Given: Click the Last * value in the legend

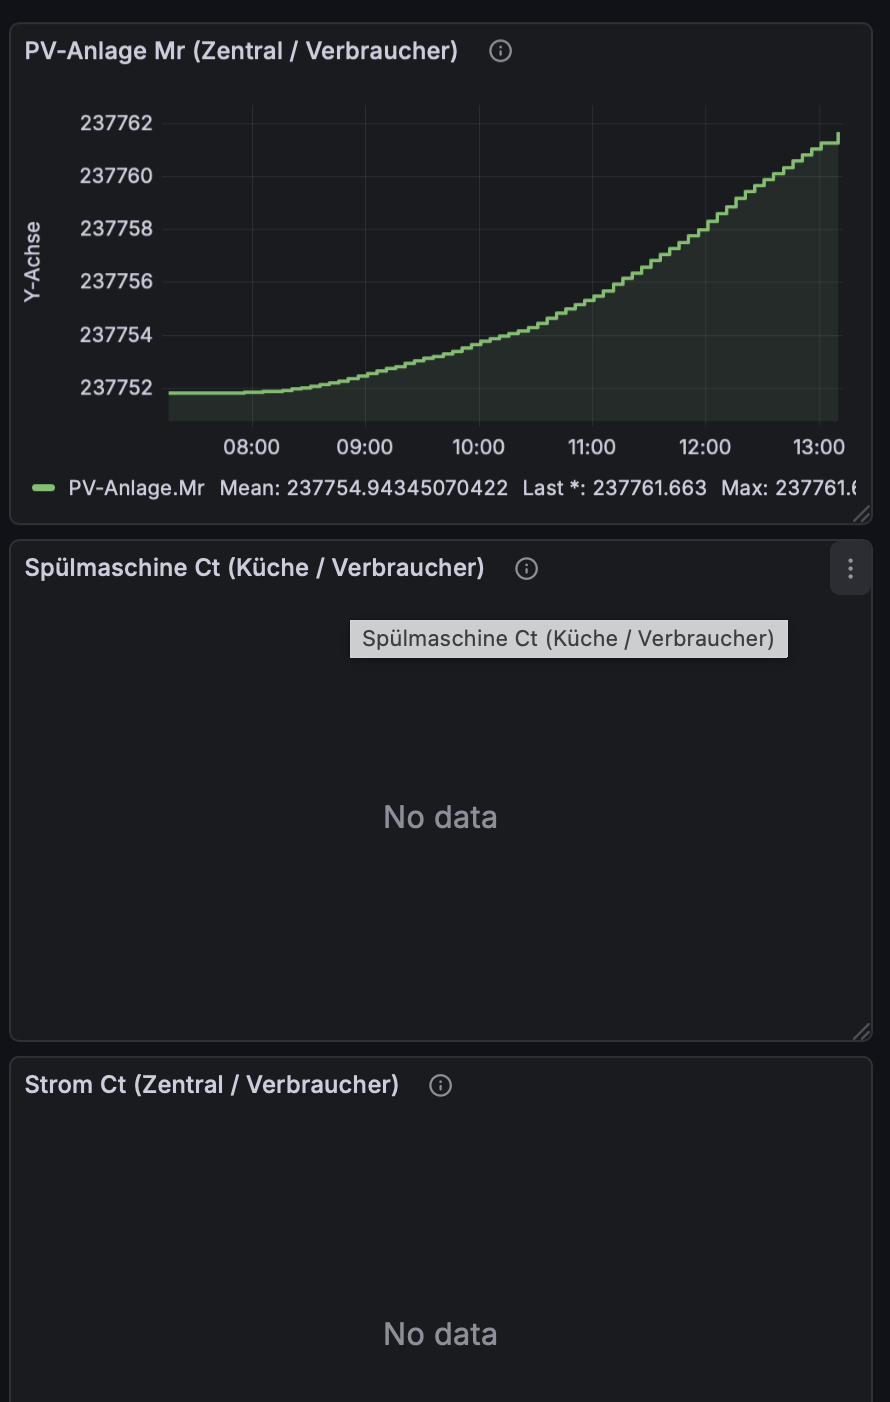Looking at the screenshot, I should tap(614, 488).
